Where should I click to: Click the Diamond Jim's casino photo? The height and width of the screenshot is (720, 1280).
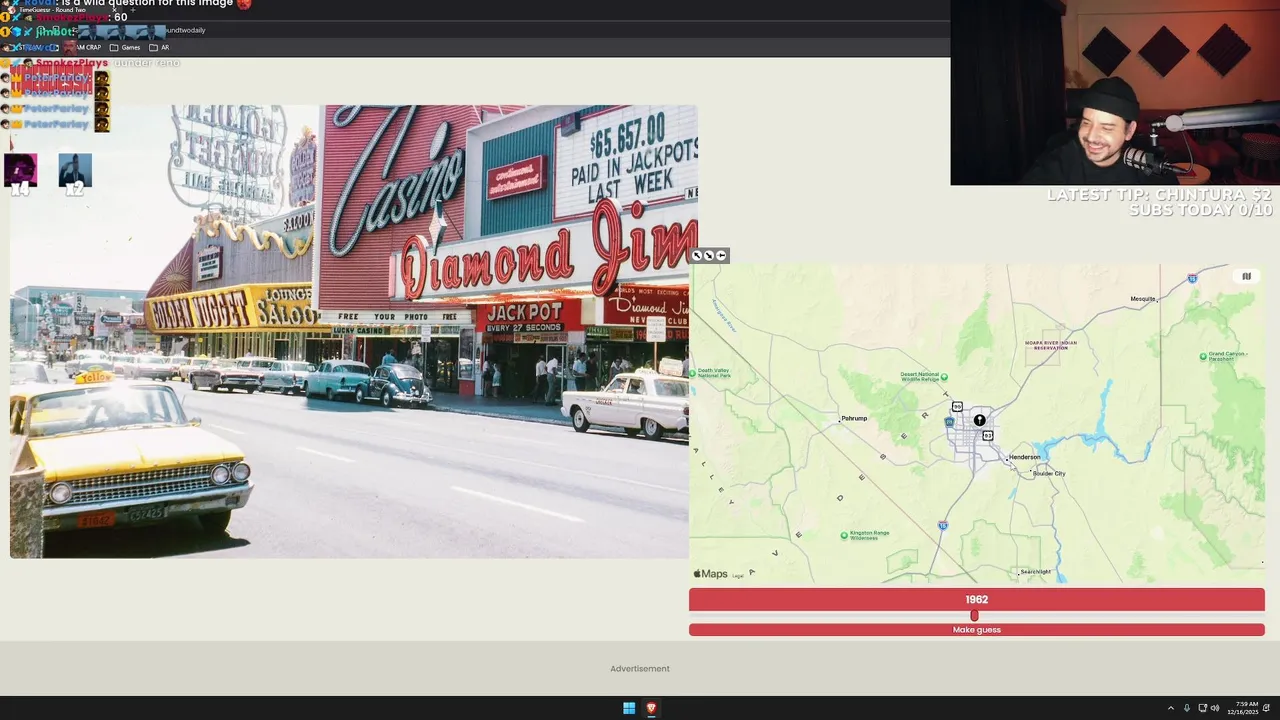(x=350, y=331)
